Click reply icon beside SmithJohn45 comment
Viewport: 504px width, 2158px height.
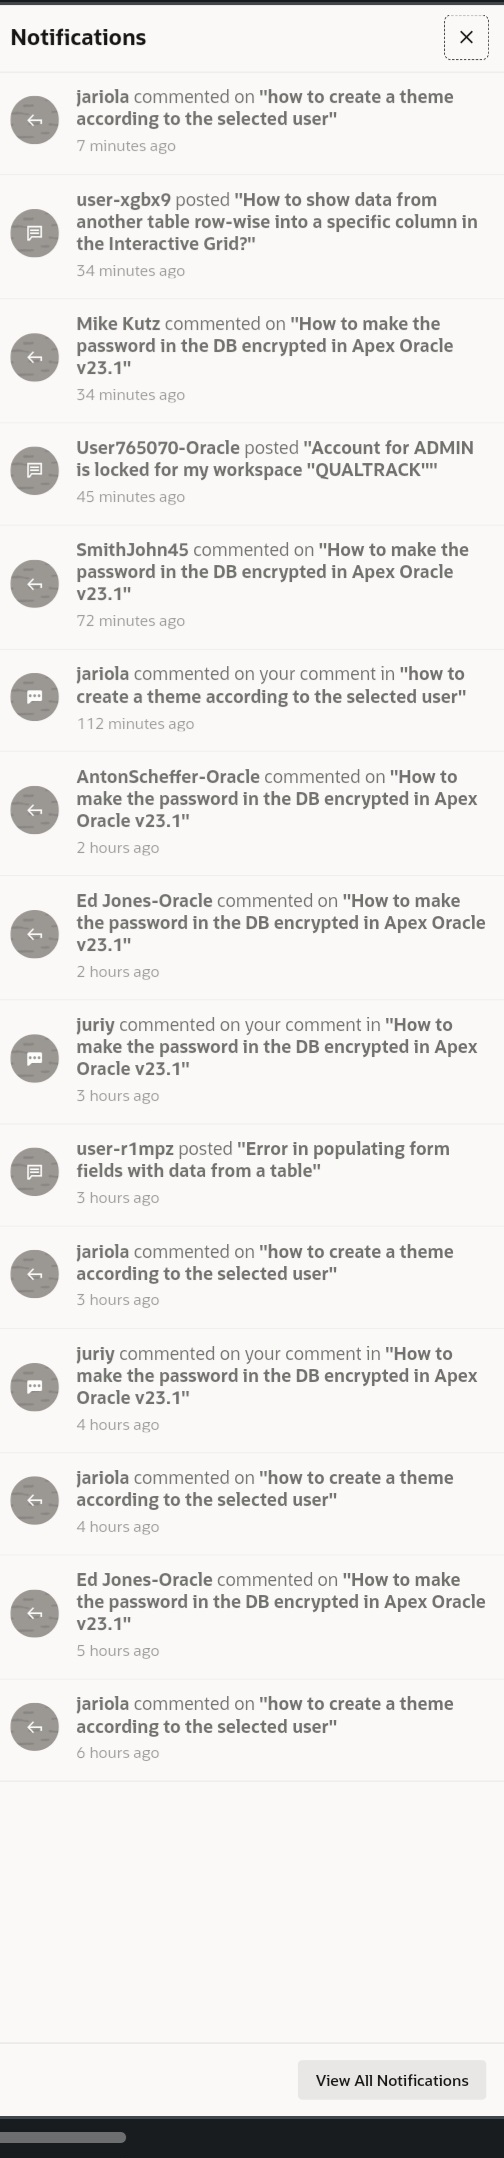pos(35,583)
